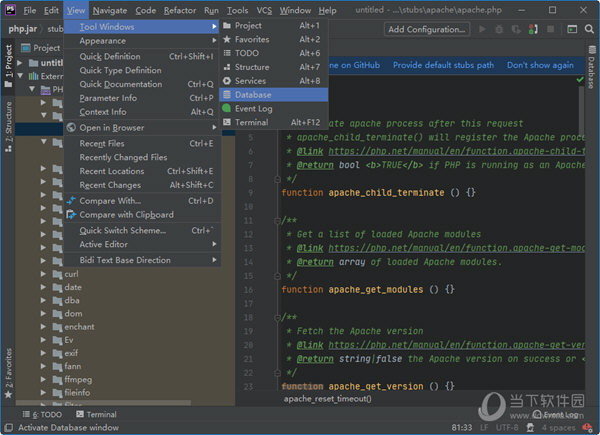
Task: Select the fann folder in the tree
Action: coord(73,366)
